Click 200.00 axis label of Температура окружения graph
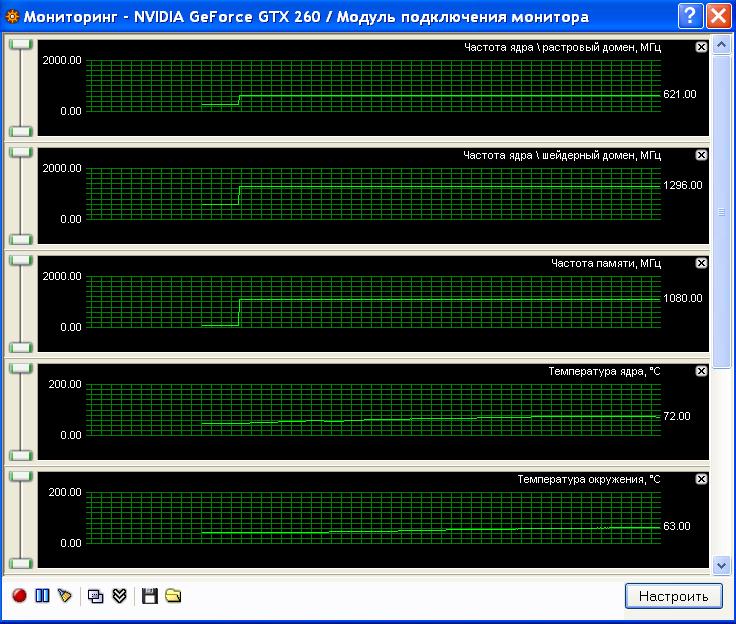The width and height of the screenshot is (736, 624). (x=65, y=492)
